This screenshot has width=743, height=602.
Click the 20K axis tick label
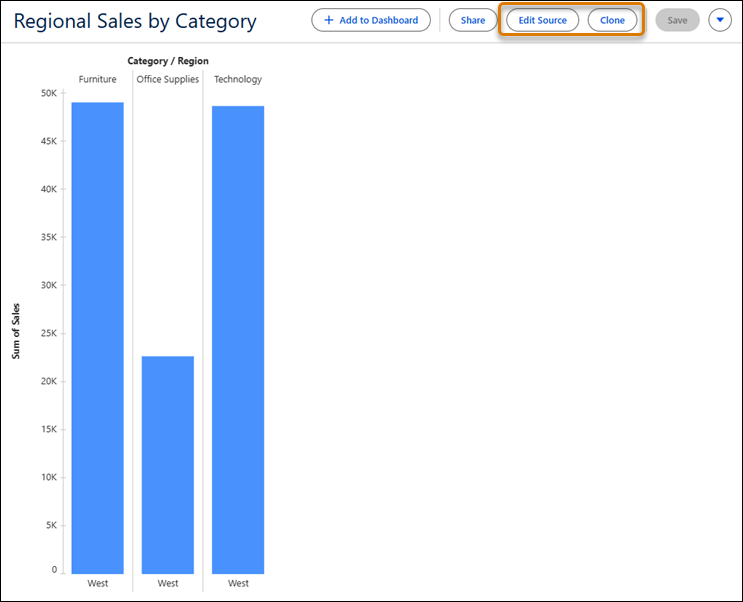pos(49,381)
